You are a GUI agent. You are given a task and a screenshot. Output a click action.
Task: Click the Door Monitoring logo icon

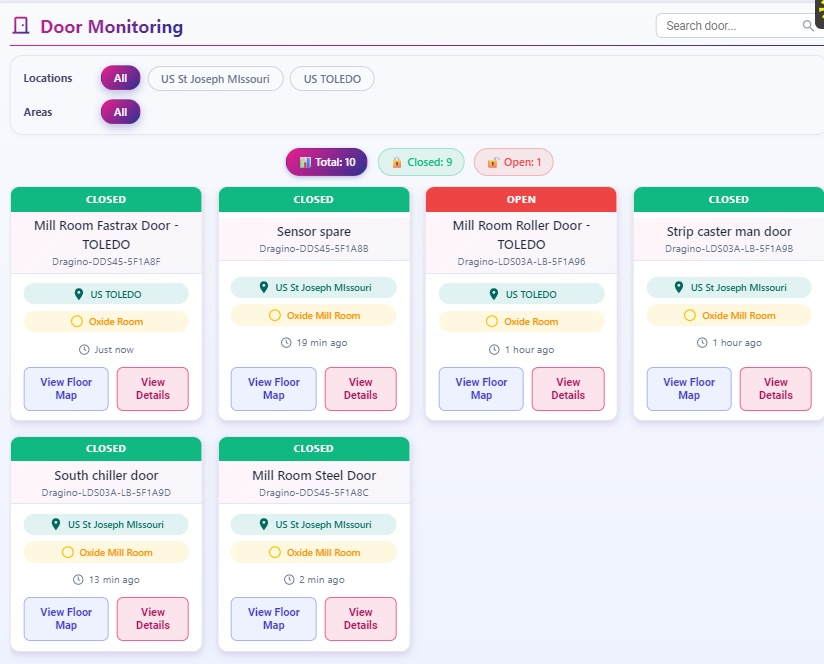(22, 25)
